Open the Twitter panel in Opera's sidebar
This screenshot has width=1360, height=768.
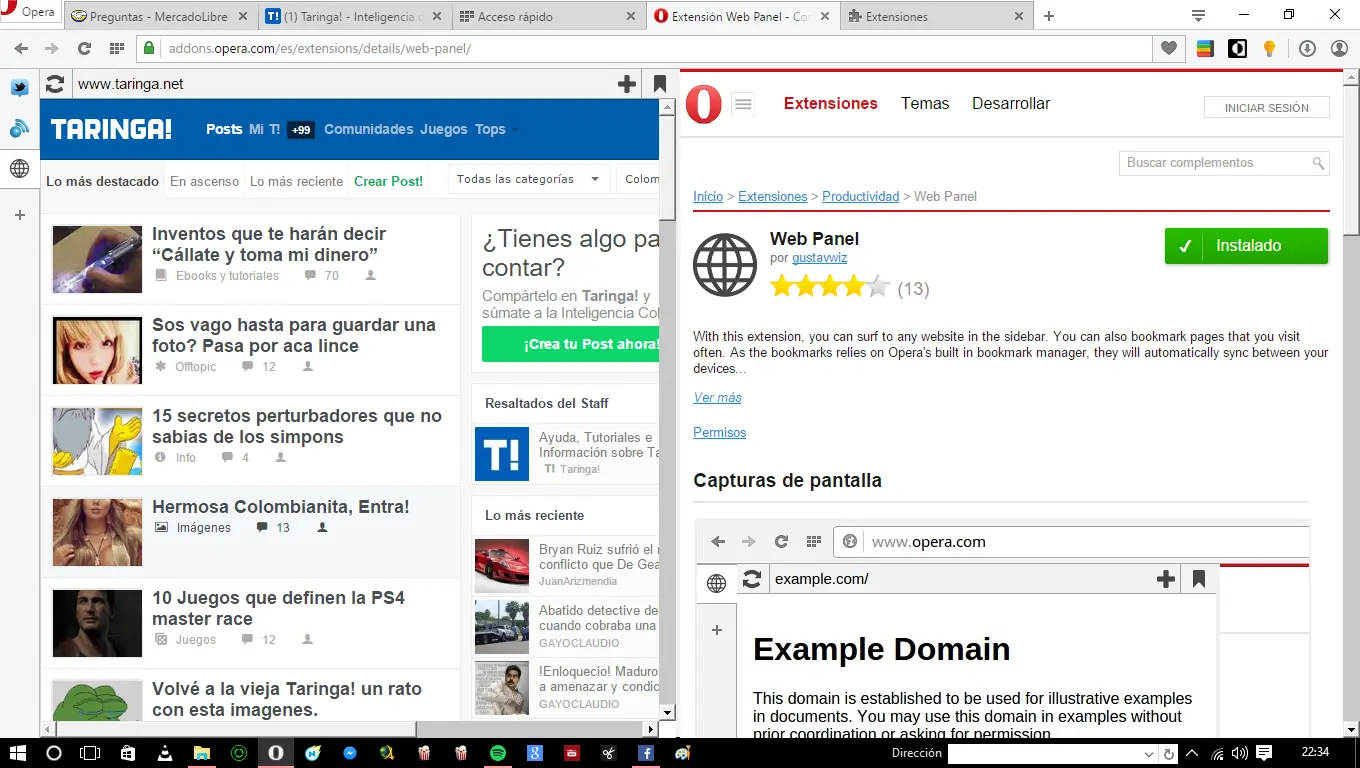click(x=19, y=88)
